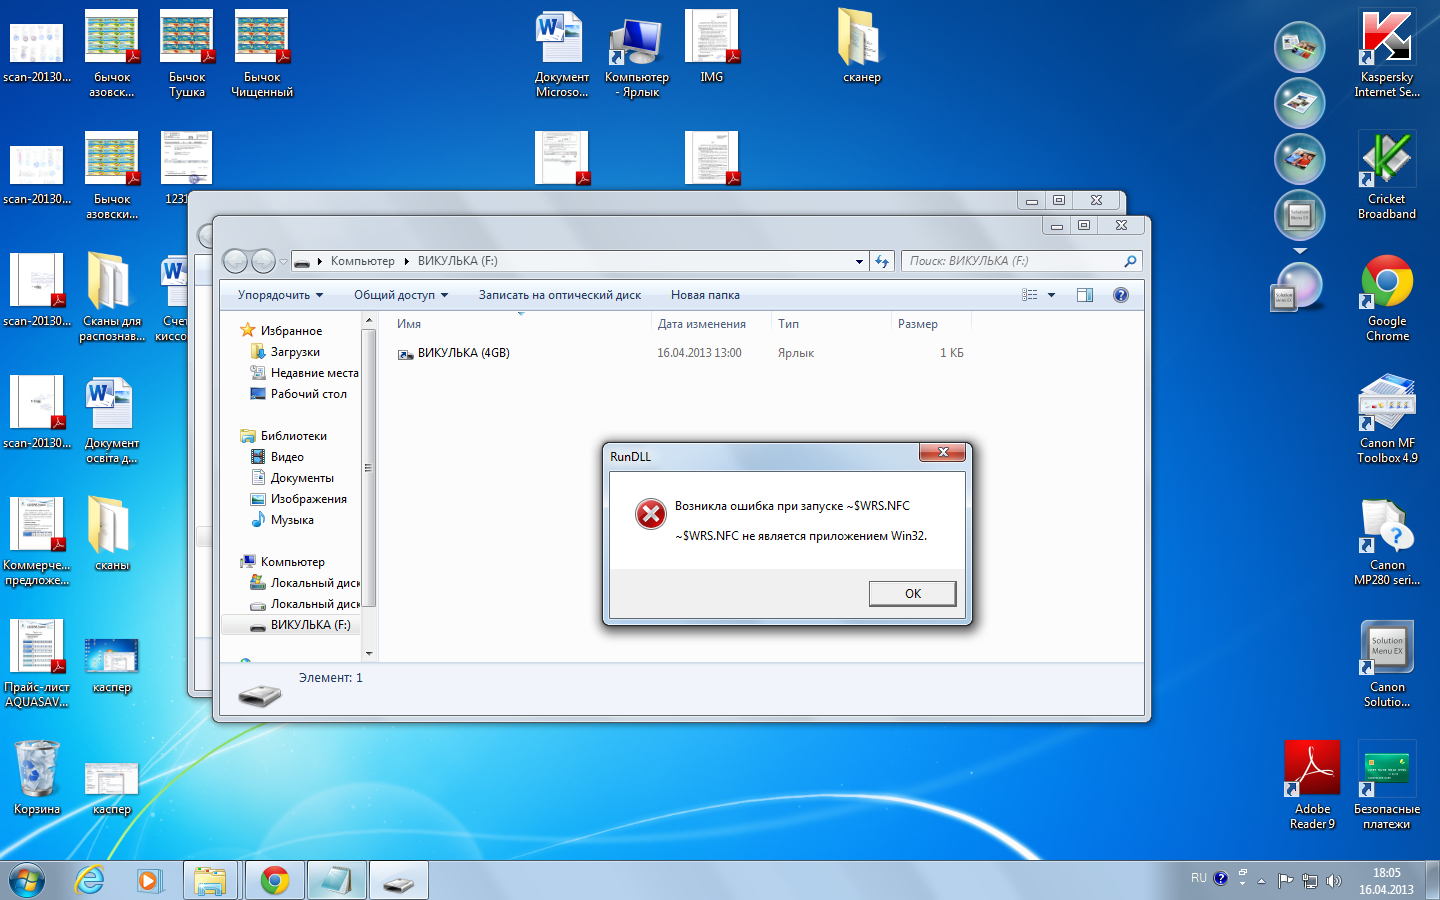Select the Google Chrome desktop shortcut

(1387, 299)
